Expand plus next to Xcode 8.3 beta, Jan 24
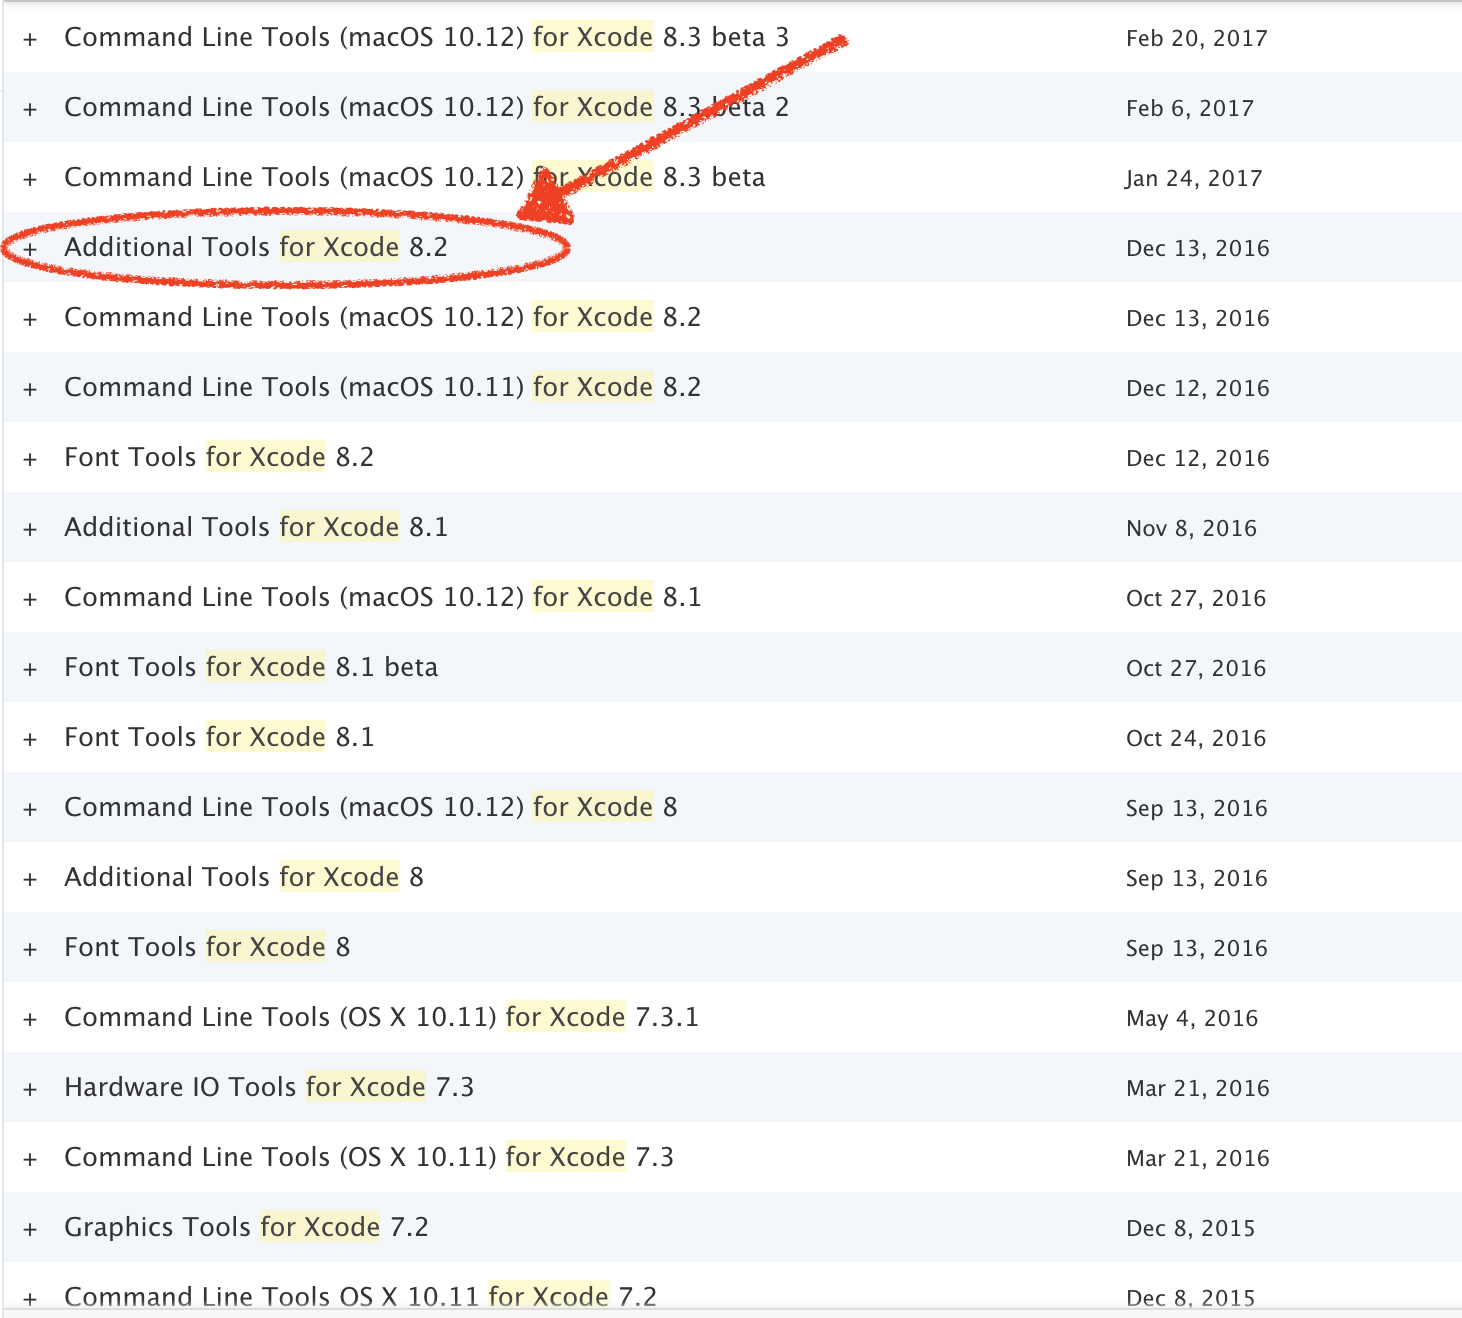This screenshot has height=1318, width=1462. click(30, 180)
